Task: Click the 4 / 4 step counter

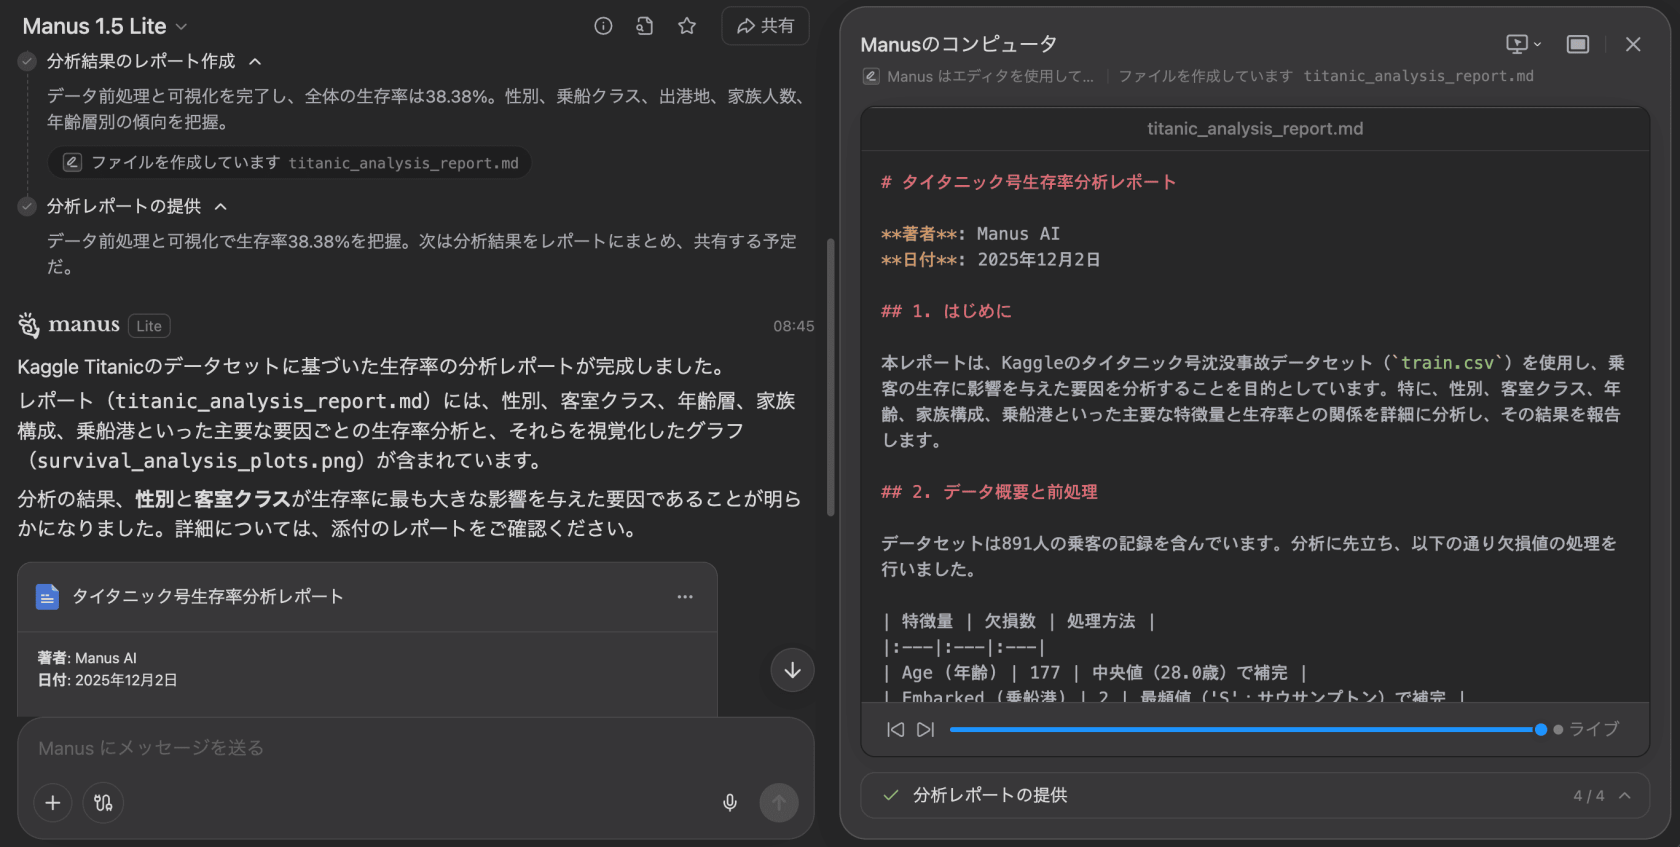Action: point(1588,796)
